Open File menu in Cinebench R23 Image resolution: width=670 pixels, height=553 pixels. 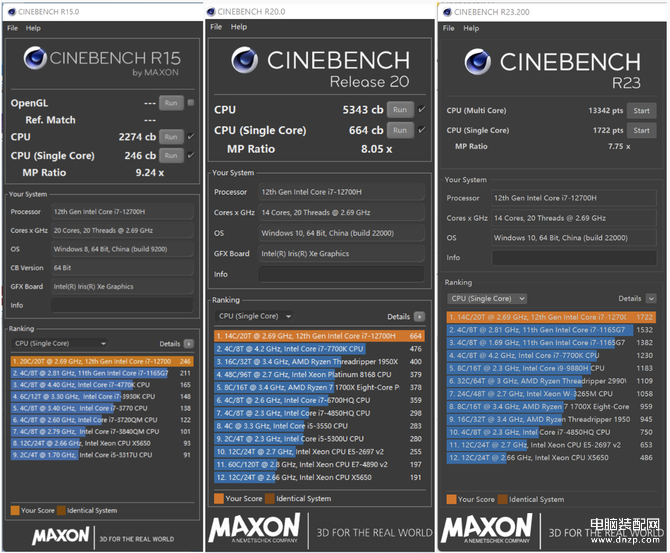449,28
